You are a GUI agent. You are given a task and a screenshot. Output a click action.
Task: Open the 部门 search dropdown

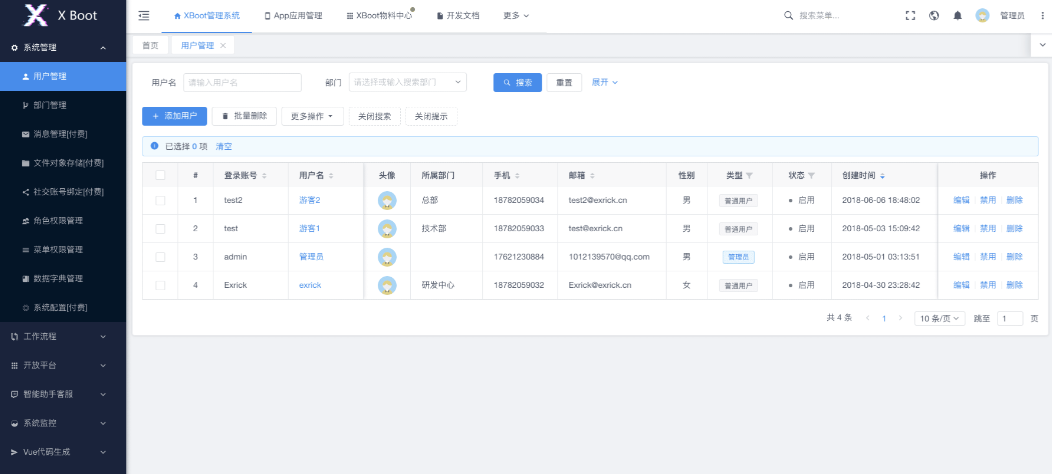pyautogui.click(x=408, y=82)
